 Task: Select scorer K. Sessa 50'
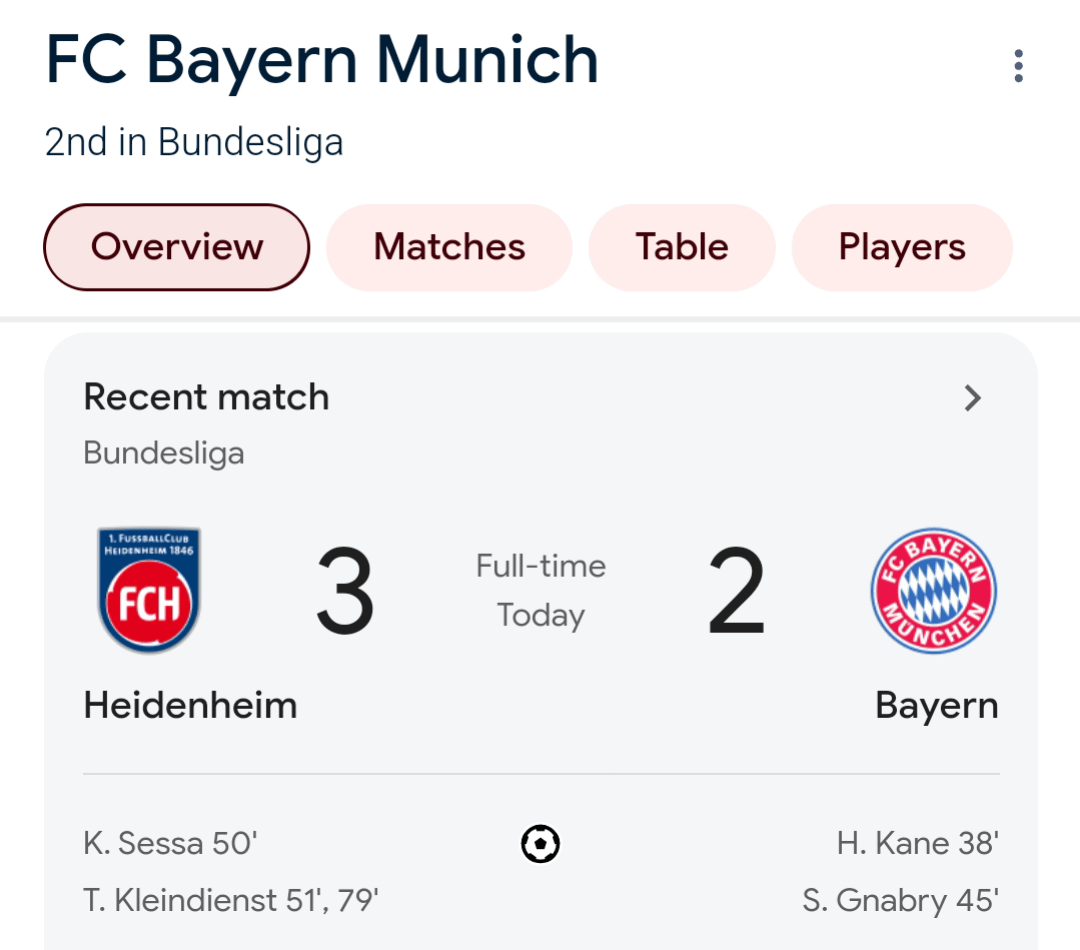click(171, 844)
